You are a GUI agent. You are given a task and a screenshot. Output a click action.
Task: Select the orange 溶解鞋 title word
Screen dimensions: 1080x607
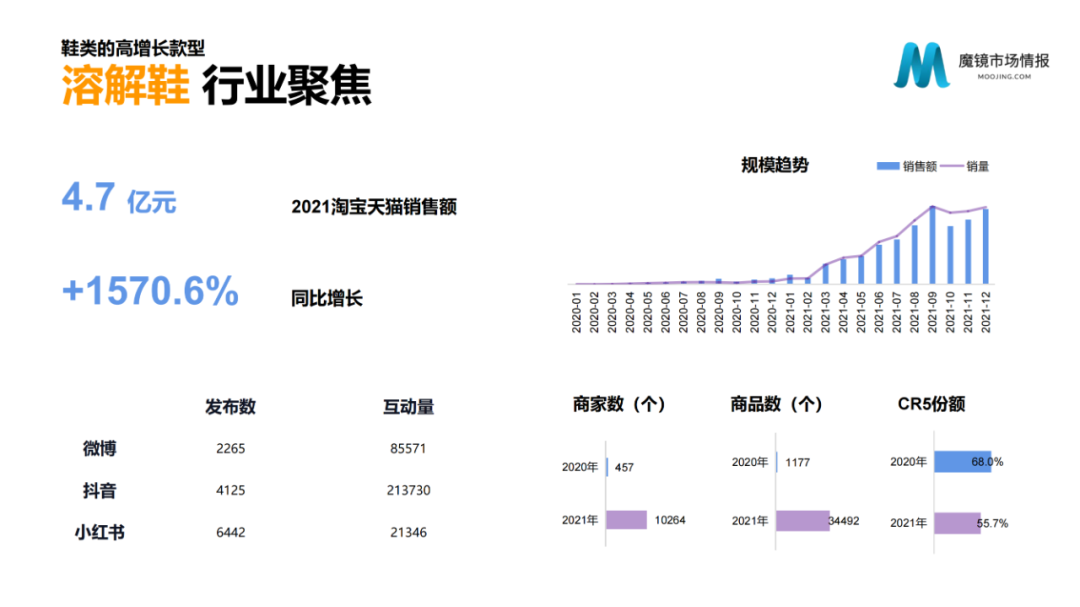coord(125,85)
